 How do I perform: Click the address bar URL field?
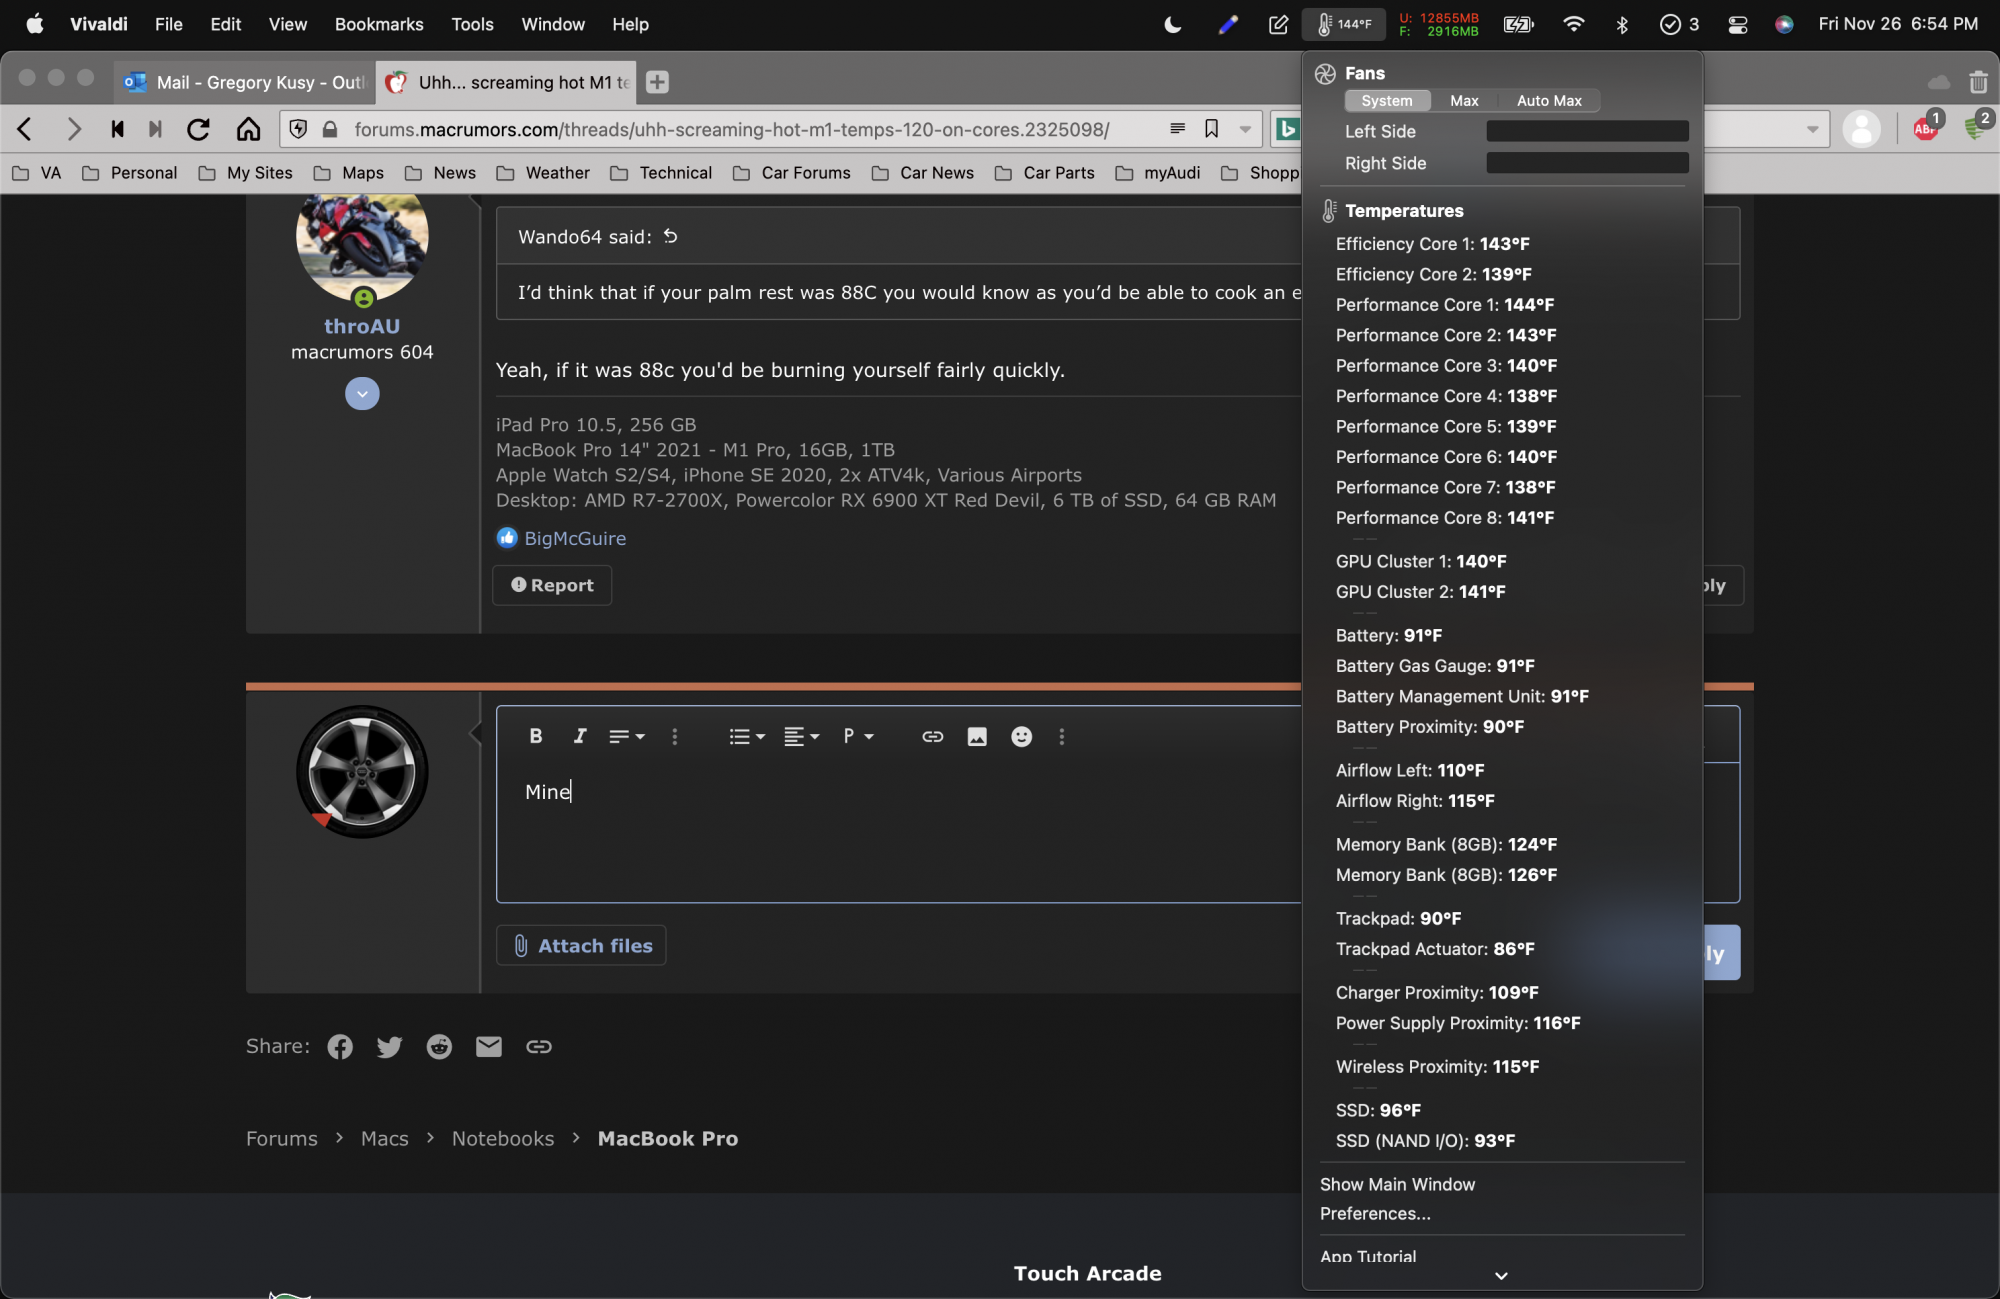coord(732,129)
